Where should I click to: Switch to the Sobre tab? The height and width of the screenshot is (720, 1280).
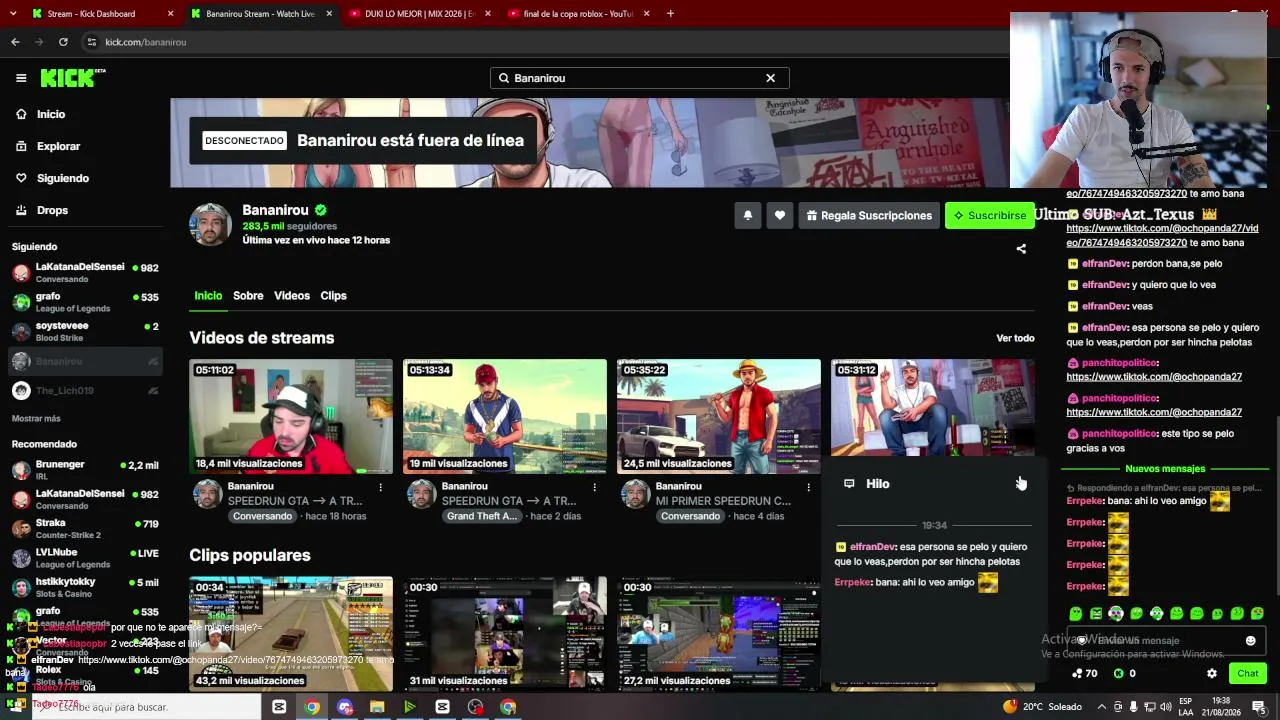[x=248, y=296]
